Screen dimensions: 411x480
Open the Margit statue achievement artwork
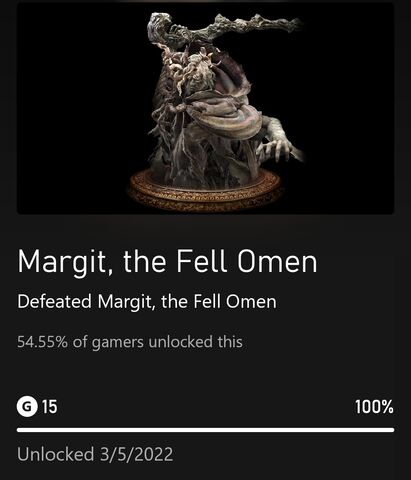[x=205, y=108]
